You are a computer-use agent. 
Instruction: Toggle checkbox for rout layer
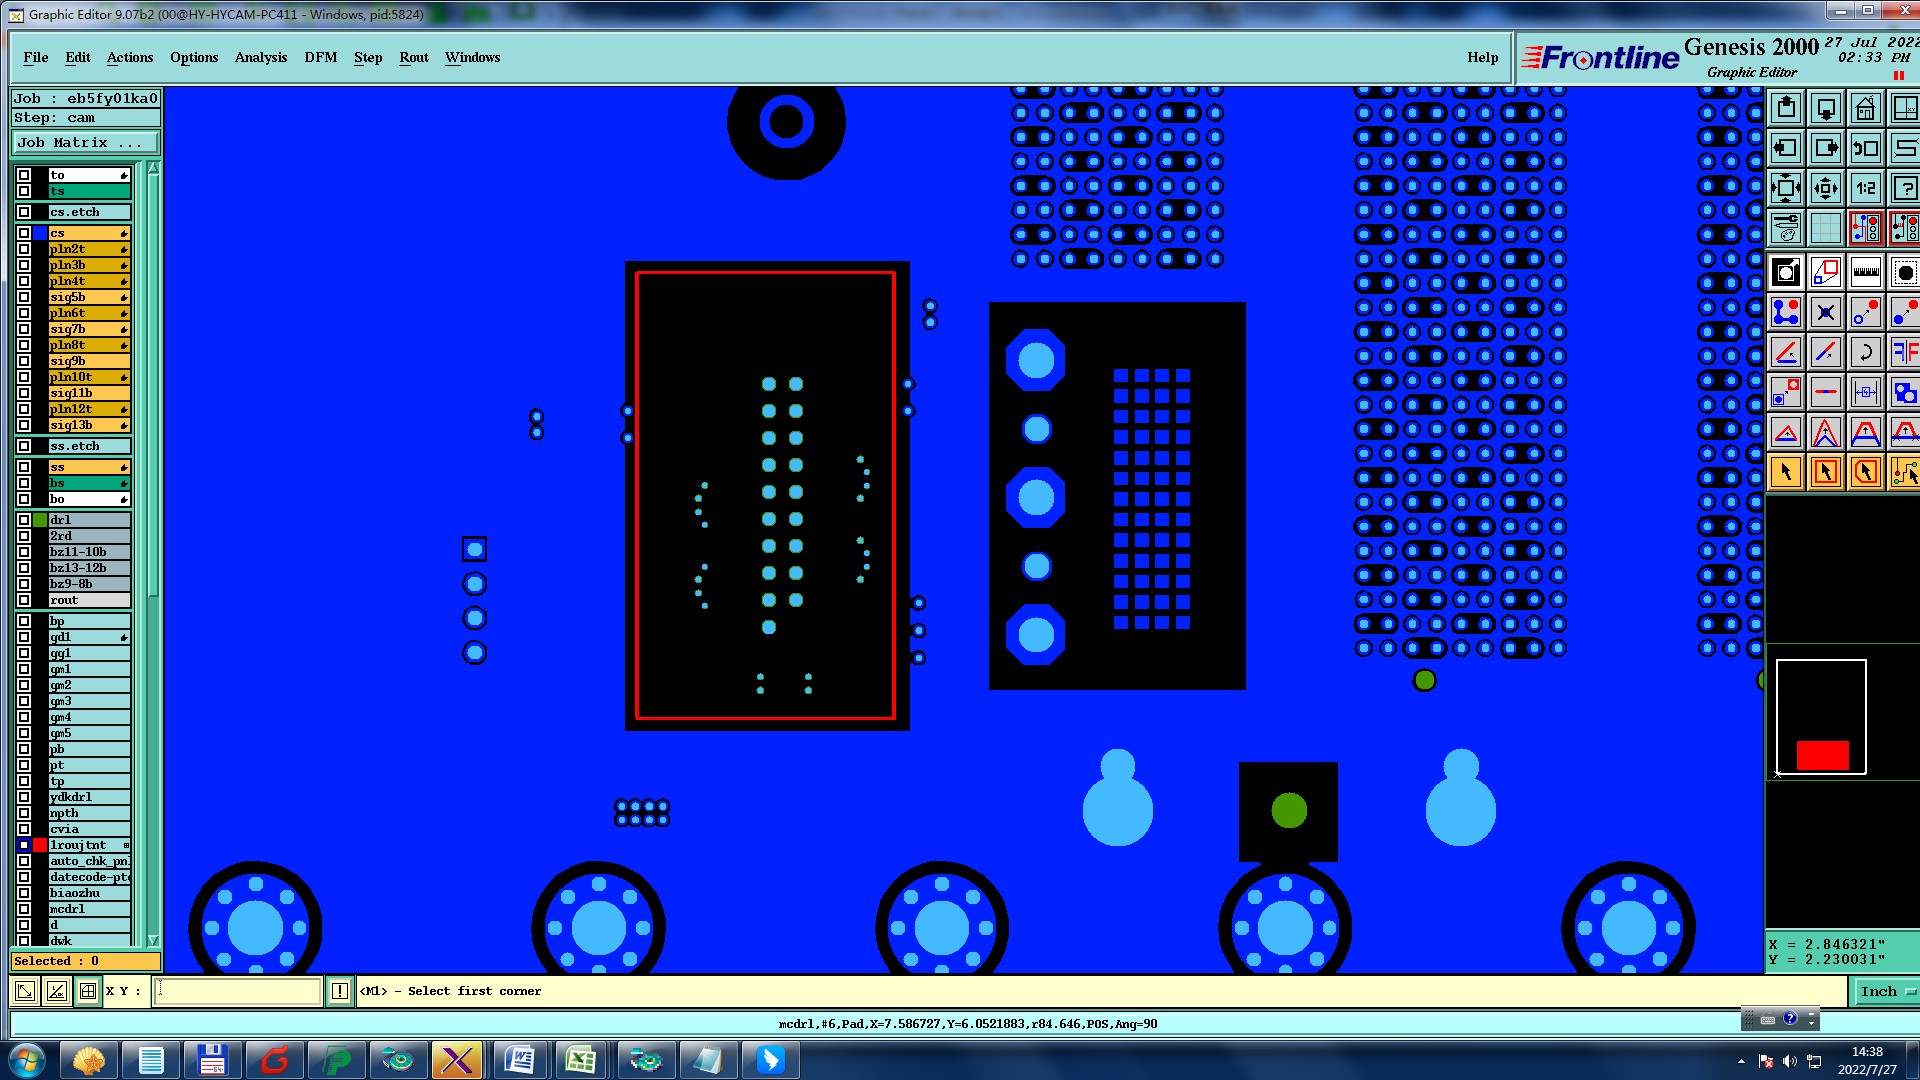[24, 600]
